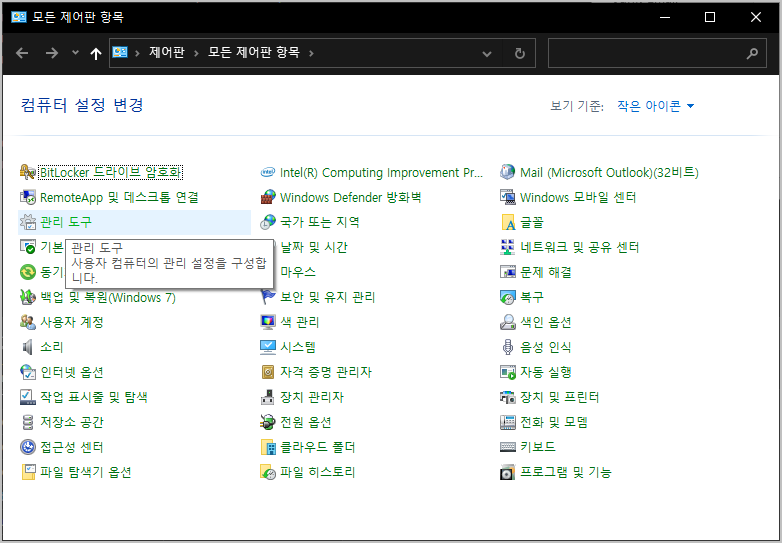Minimize the 모든 제어판 항목 window
Viewport: 782px width, 543px height.
[x=665, y=17]
